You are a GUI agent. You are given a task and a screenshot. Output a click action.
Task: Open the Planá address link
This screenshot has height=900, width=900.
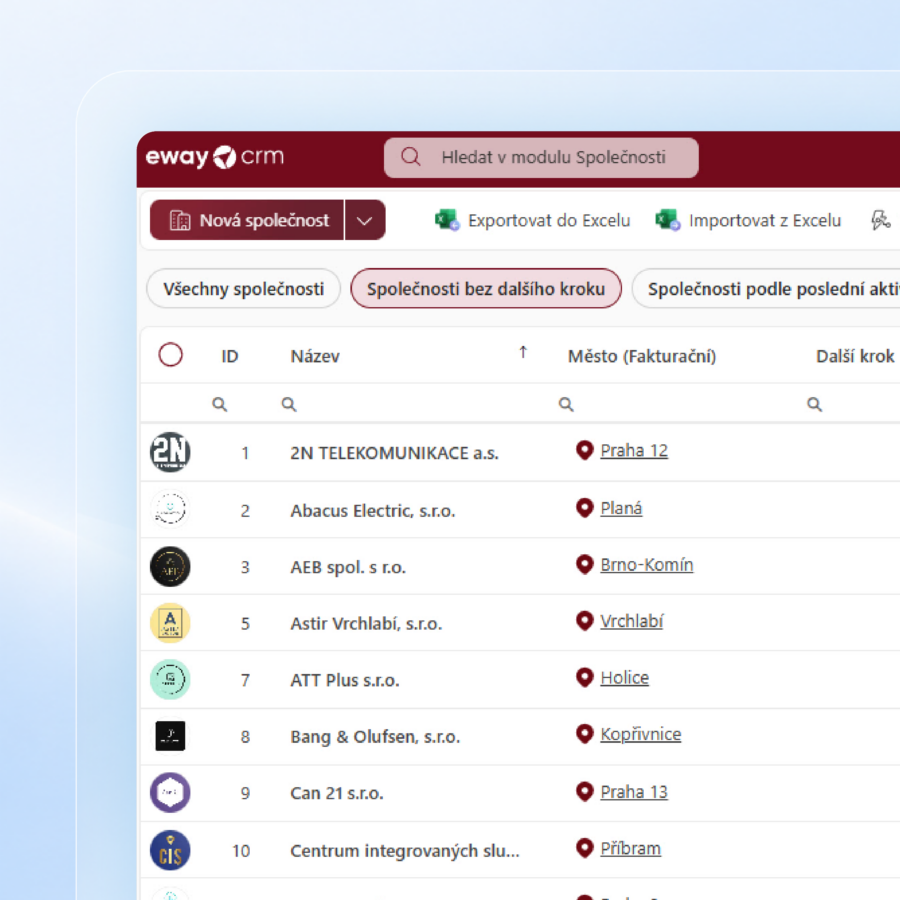pyautogui.click(x=621, y=508)
